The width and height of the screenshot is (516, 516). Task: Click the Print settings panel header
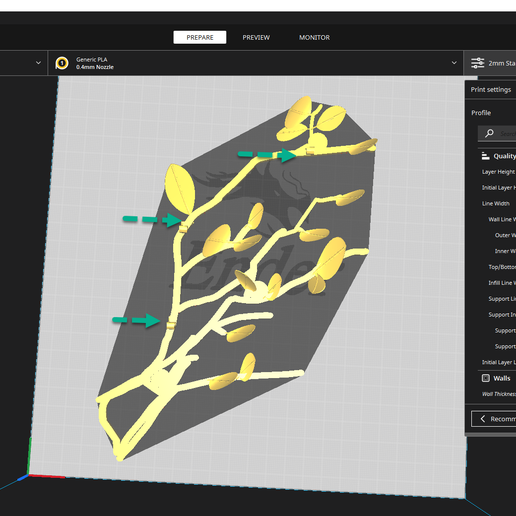tap(491, 90)
